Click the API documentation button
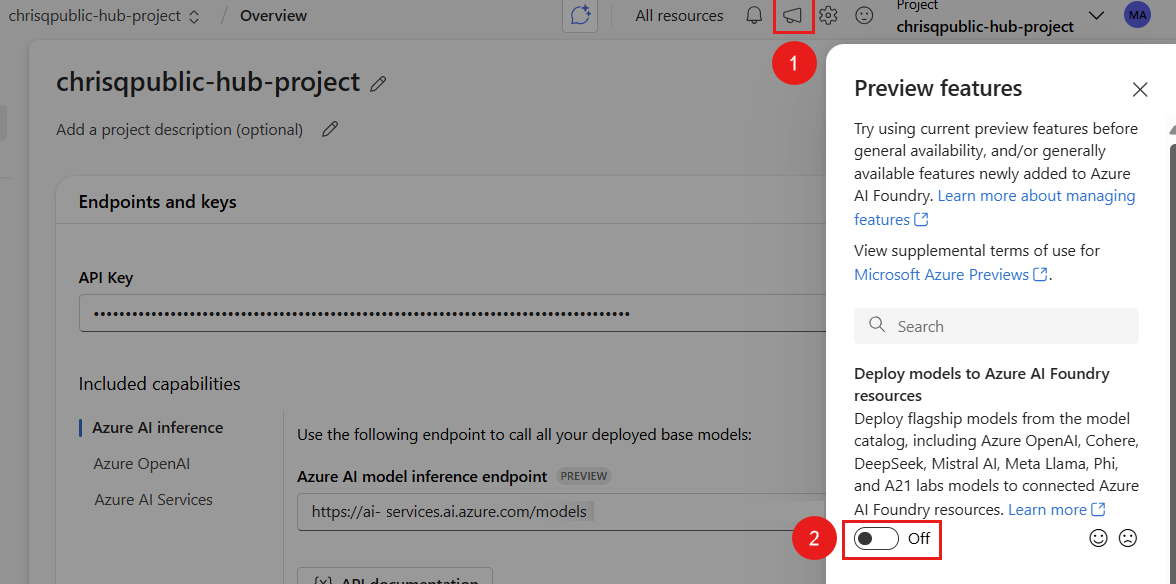This screenshot has width=1176, height=584. pyautogui.click(x=395, y=576)
